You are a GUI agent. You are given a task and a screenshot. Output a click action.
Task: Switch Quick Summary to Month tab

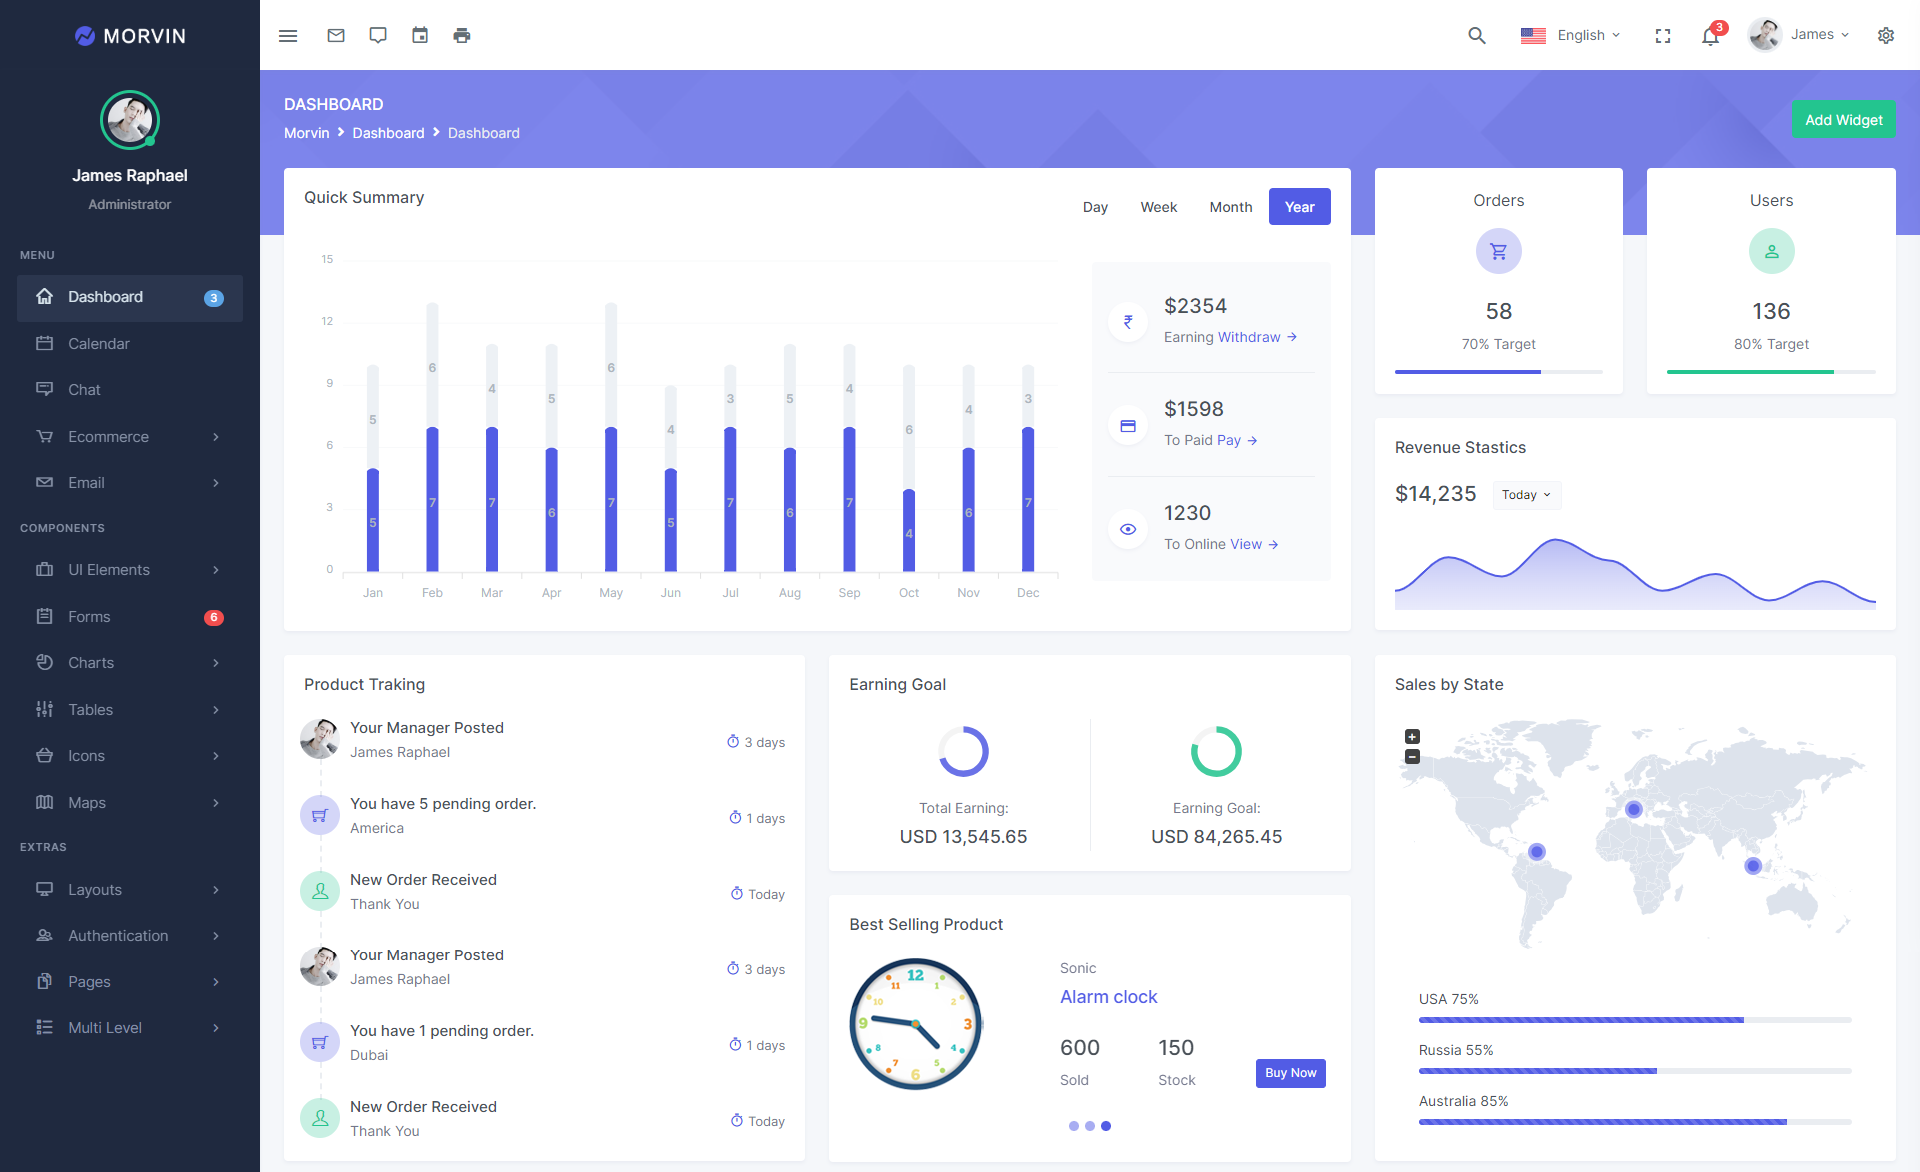coord(1230,207)
